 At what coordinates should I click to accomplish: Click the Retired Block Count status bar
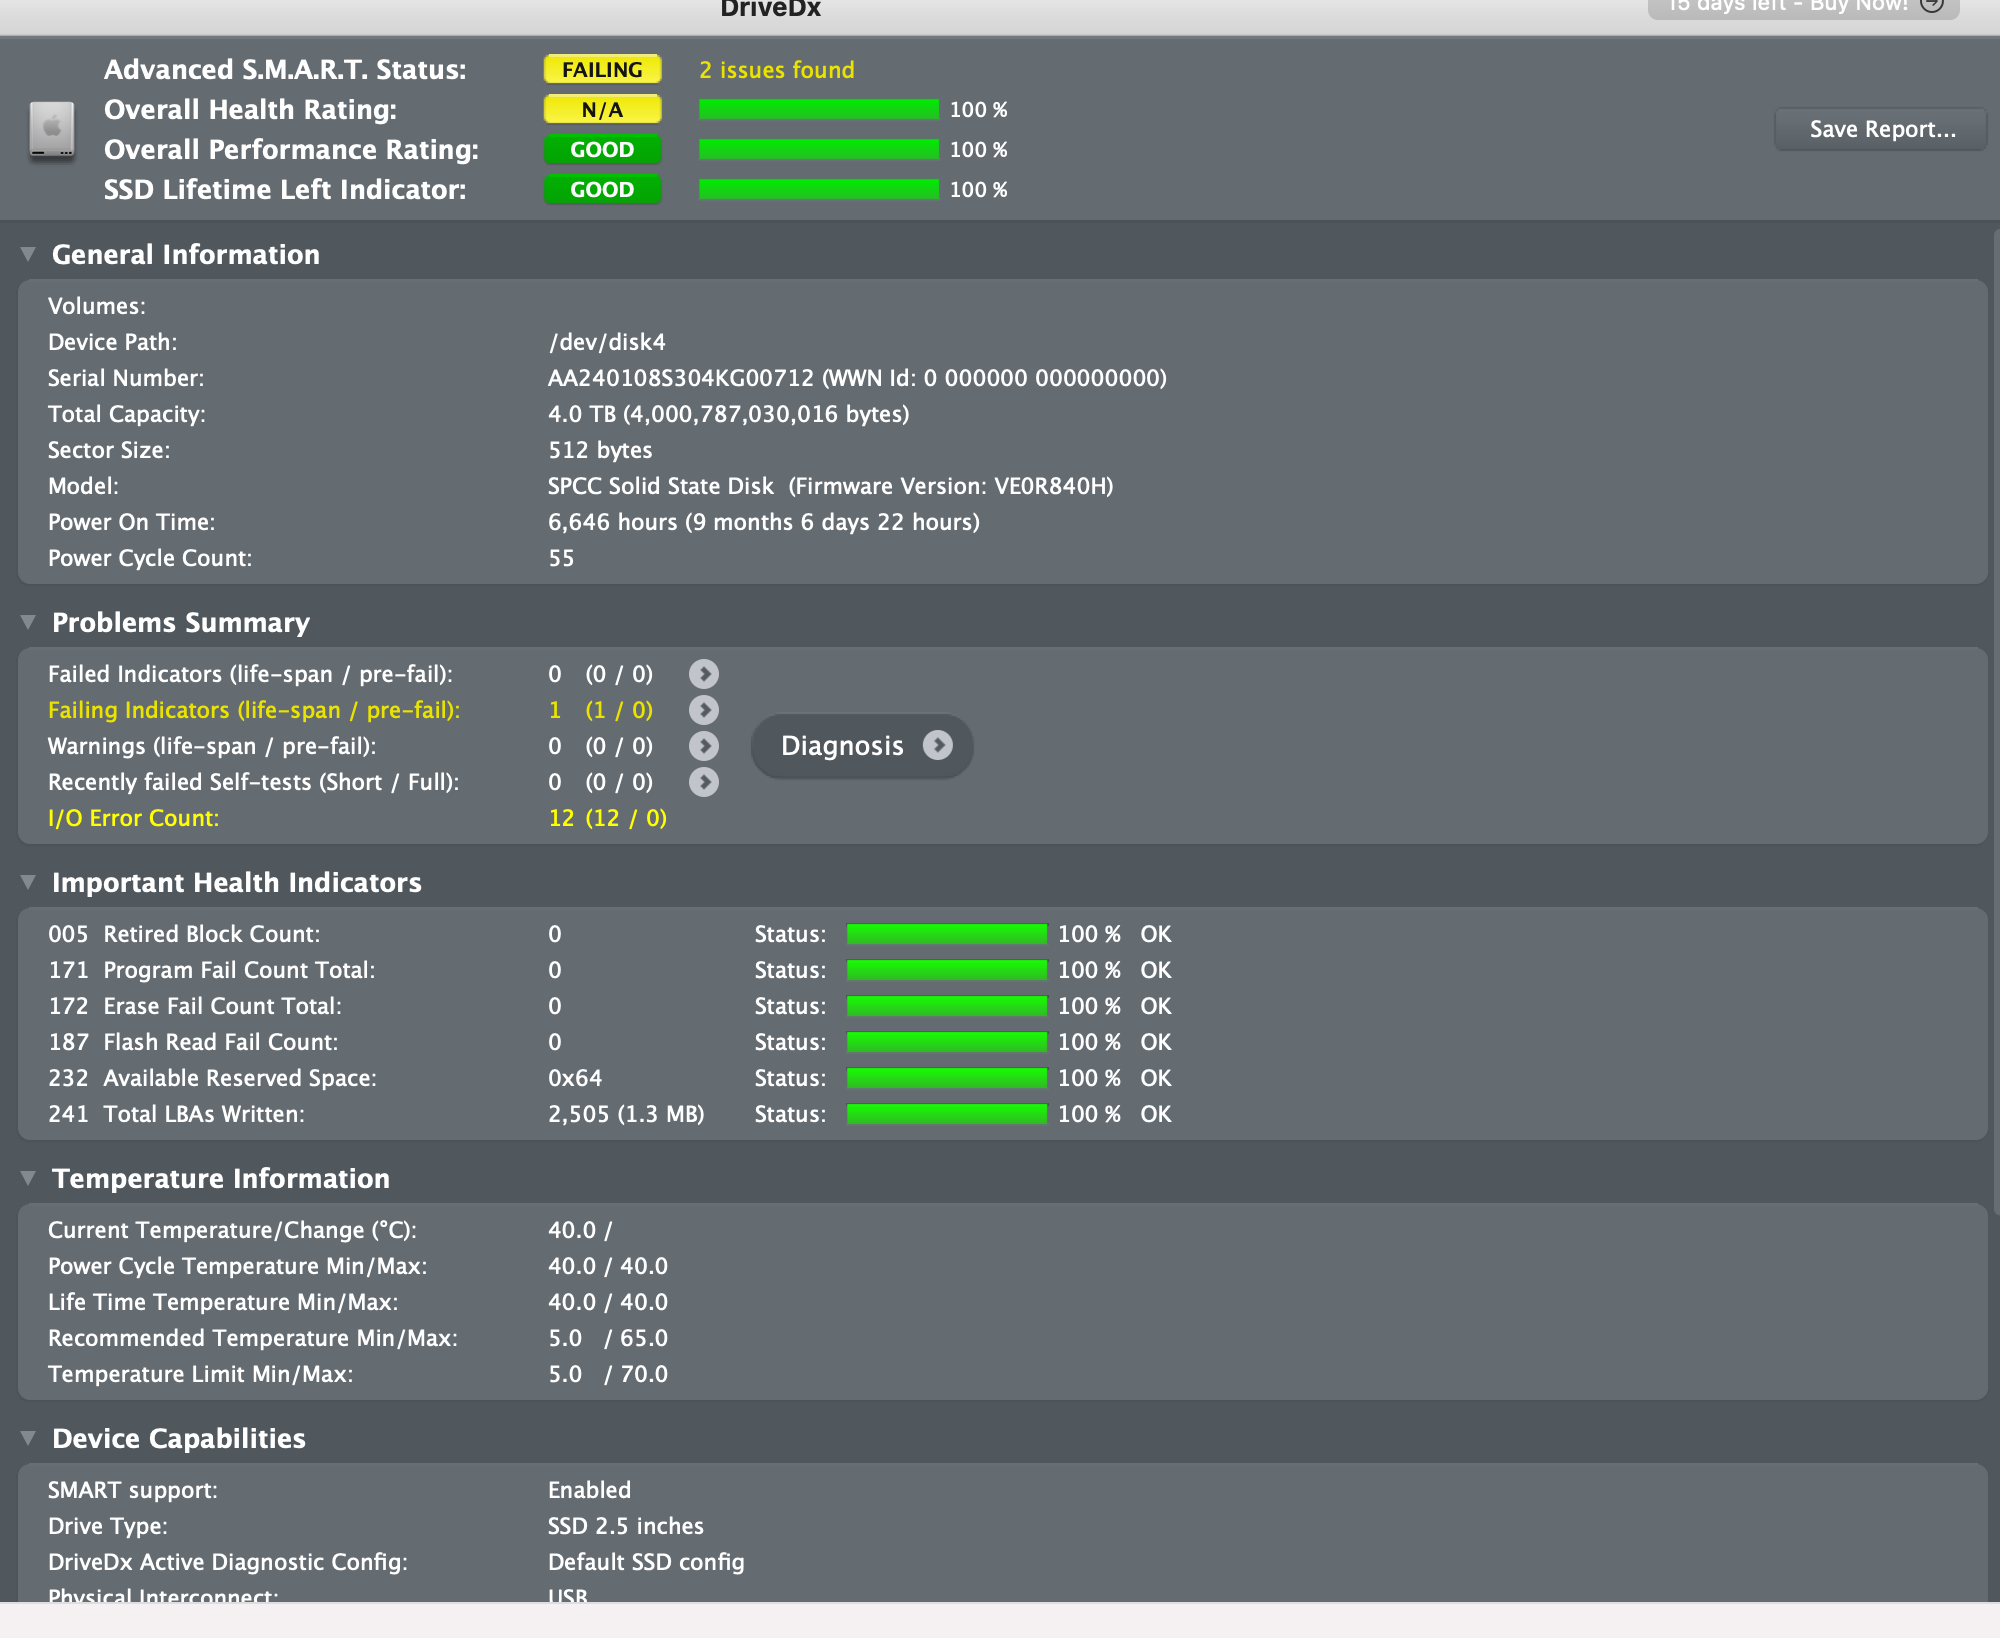[x=946, y=934]
